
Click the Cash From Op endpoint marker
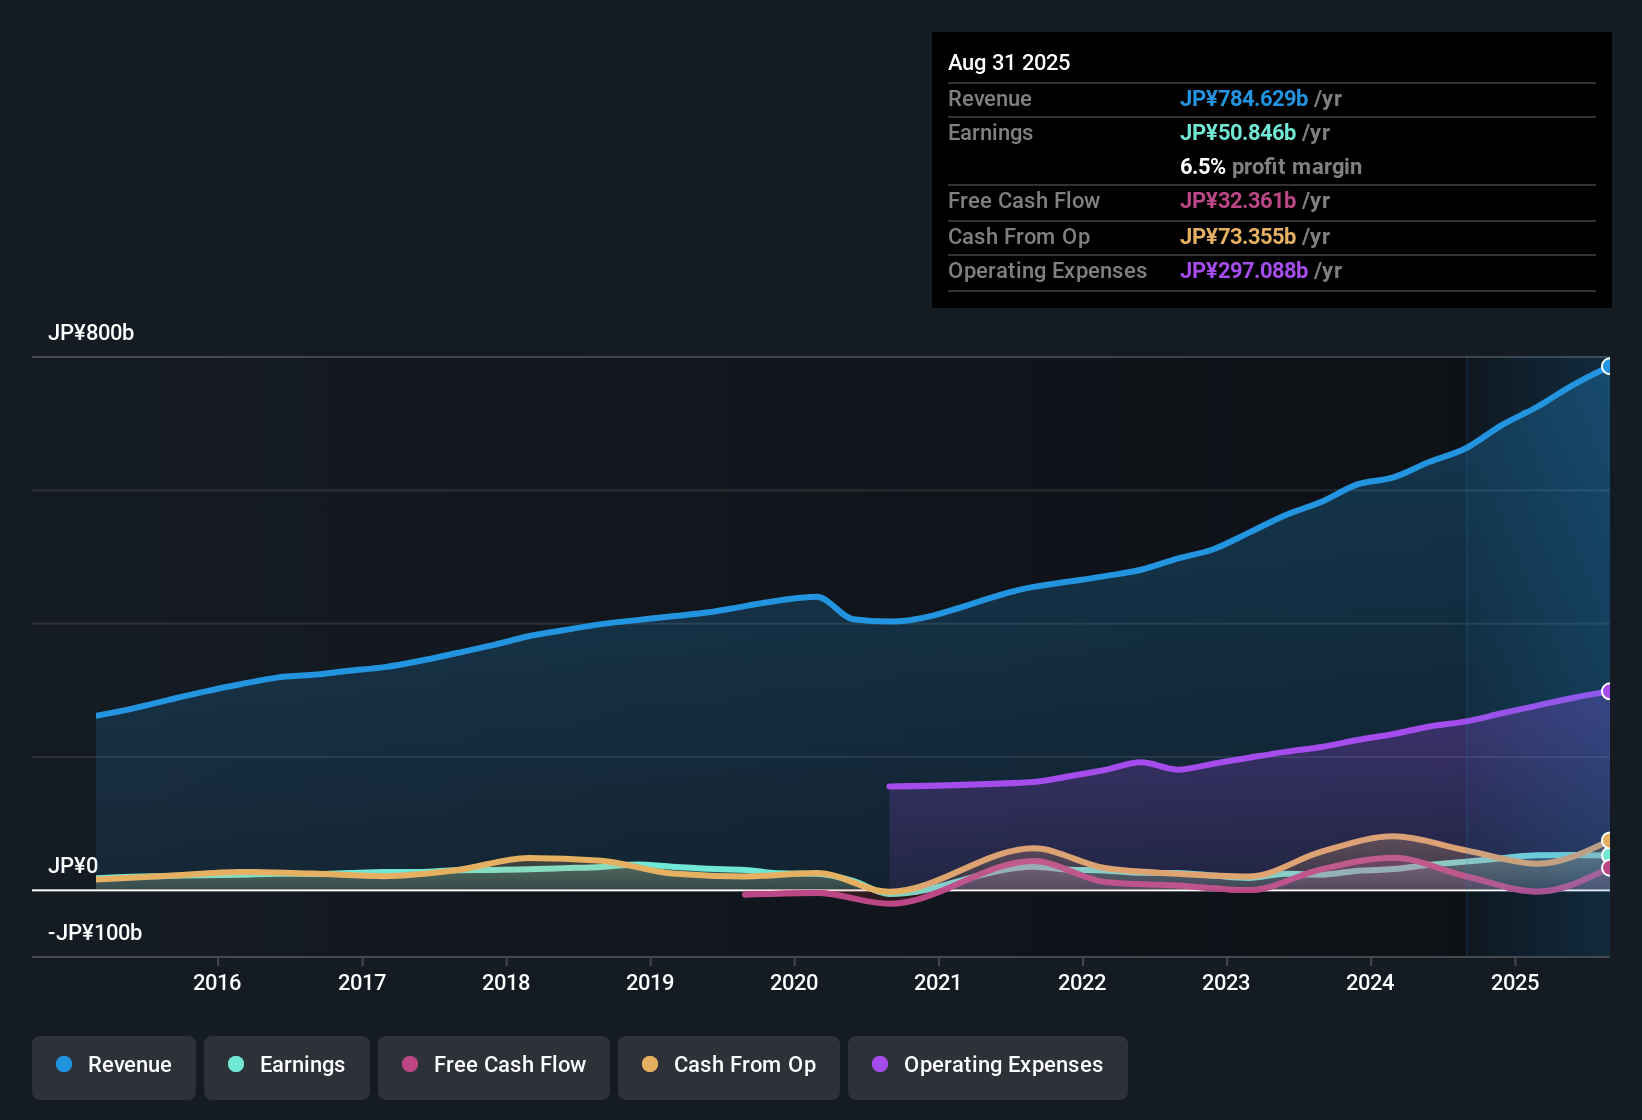(1607, 840)
